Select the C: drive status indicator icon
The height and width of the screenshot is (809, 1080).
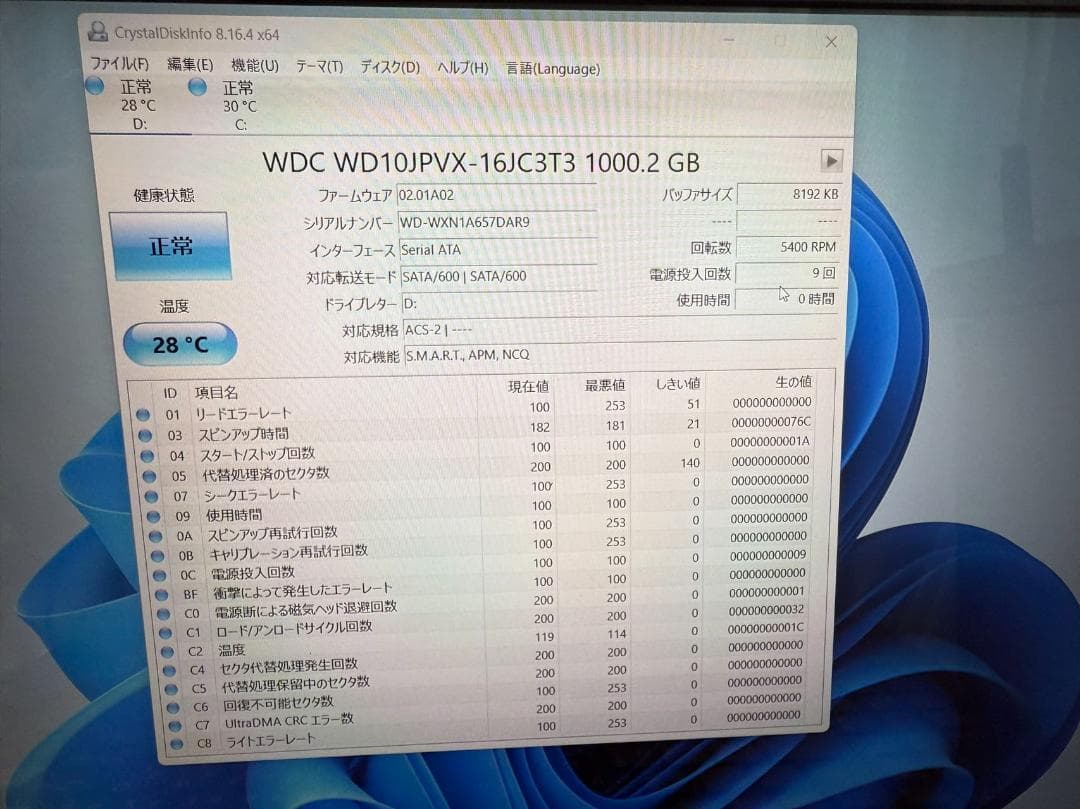tap(197, 87)
